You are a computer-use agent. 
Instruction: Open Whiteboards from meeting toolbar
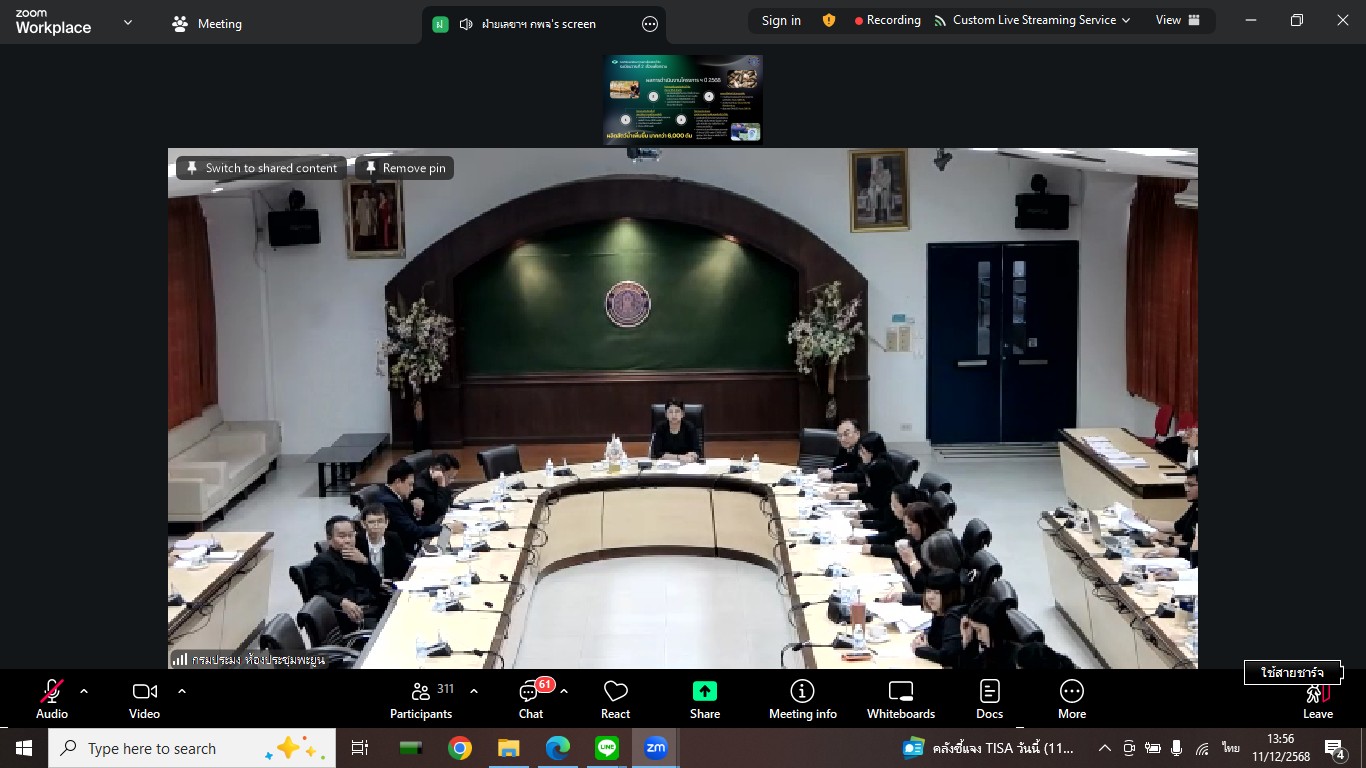[x=900, y=698]
